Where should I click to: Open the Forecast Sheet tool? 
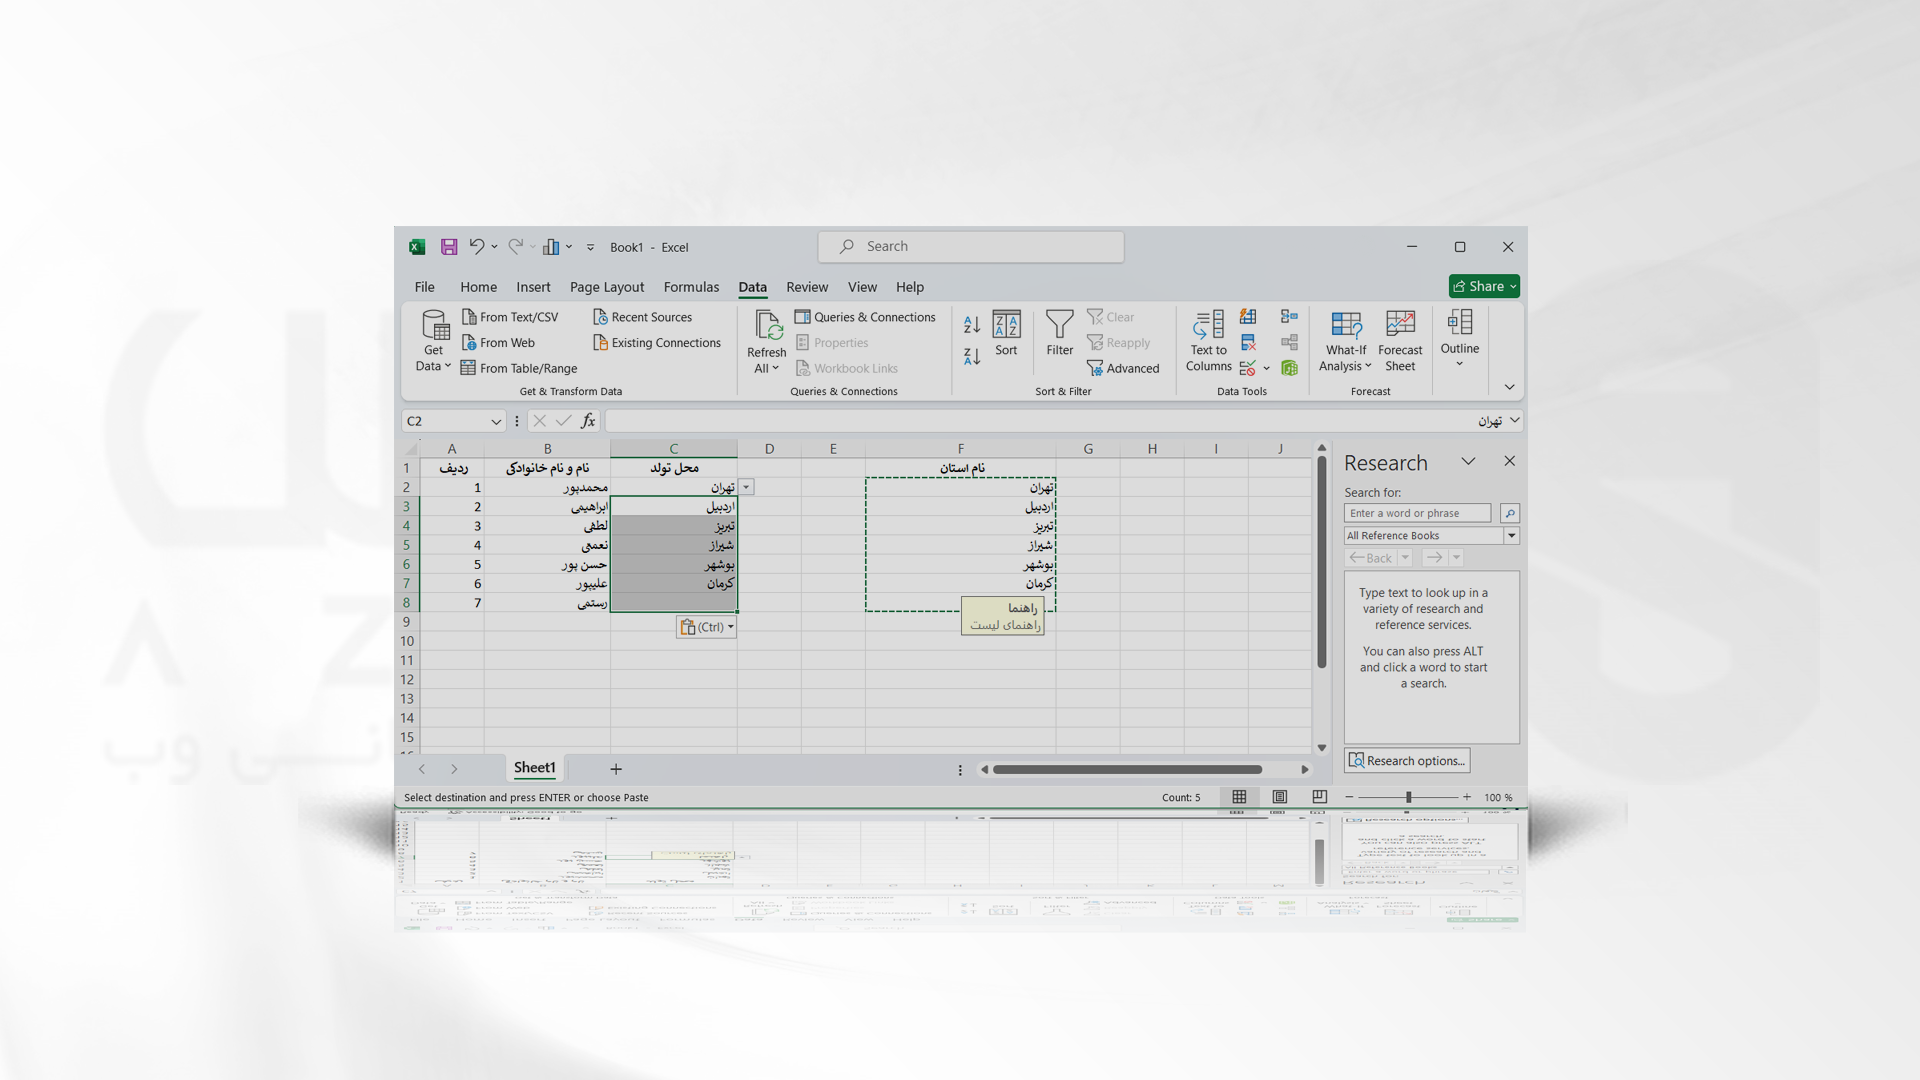coord(1398,339)
